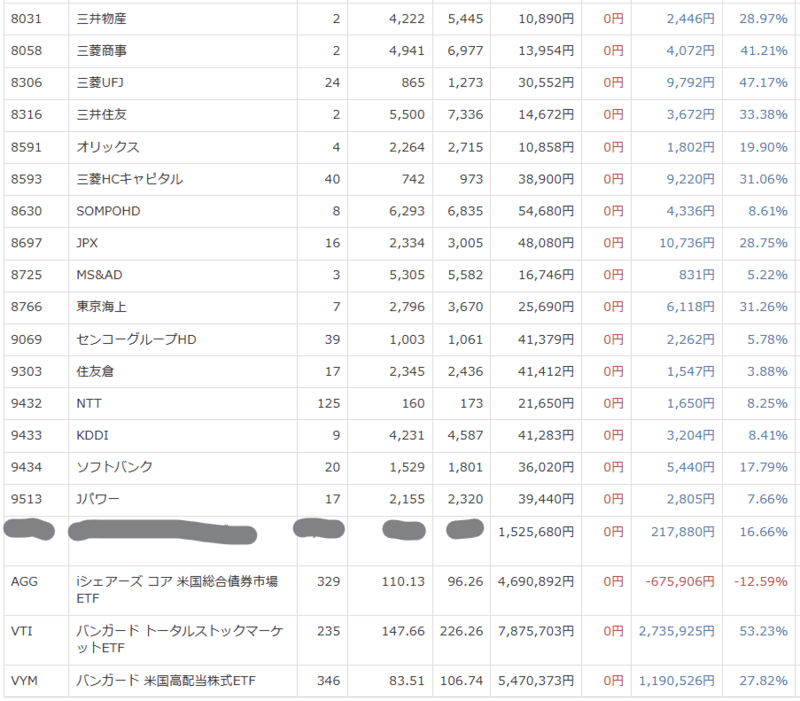This screenshot has height=701, width=800.
Task: Click the 33.38% gain percentage
Action: [x=763, y=115]
